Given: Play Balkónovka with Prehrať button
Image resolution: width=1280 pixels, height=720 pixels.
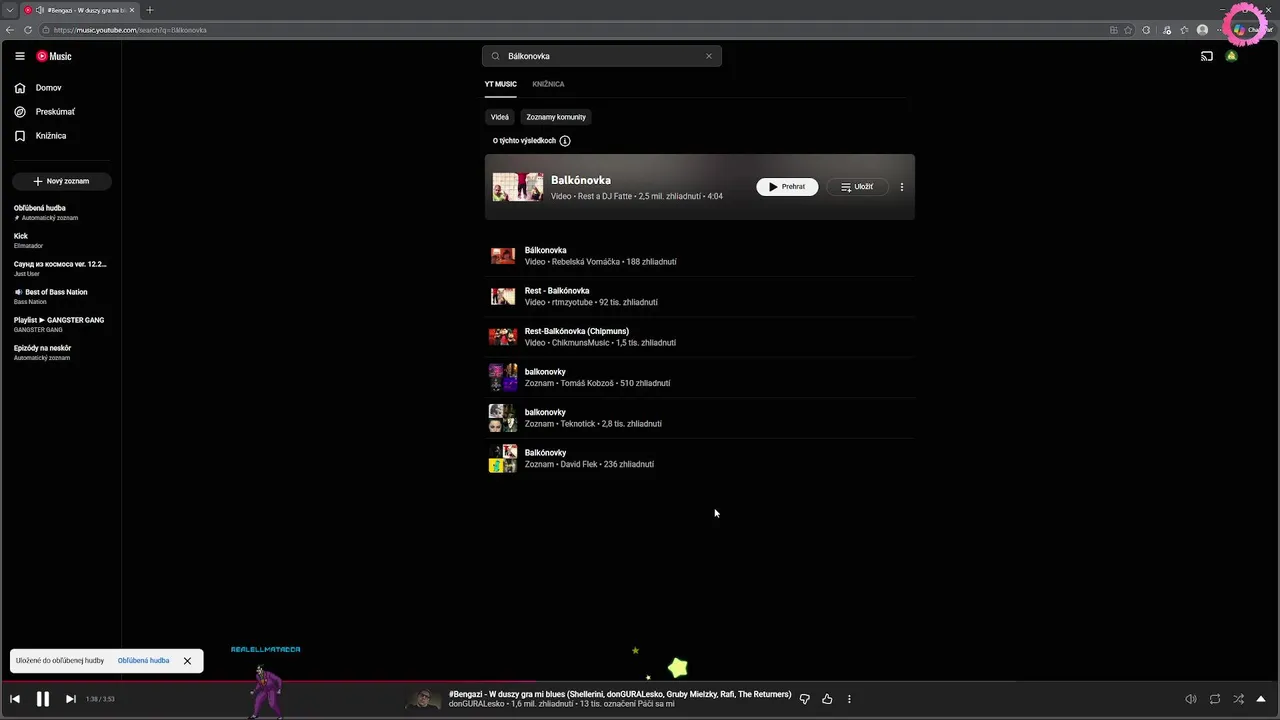Looking at the screenshot, I should pos(787,187).
